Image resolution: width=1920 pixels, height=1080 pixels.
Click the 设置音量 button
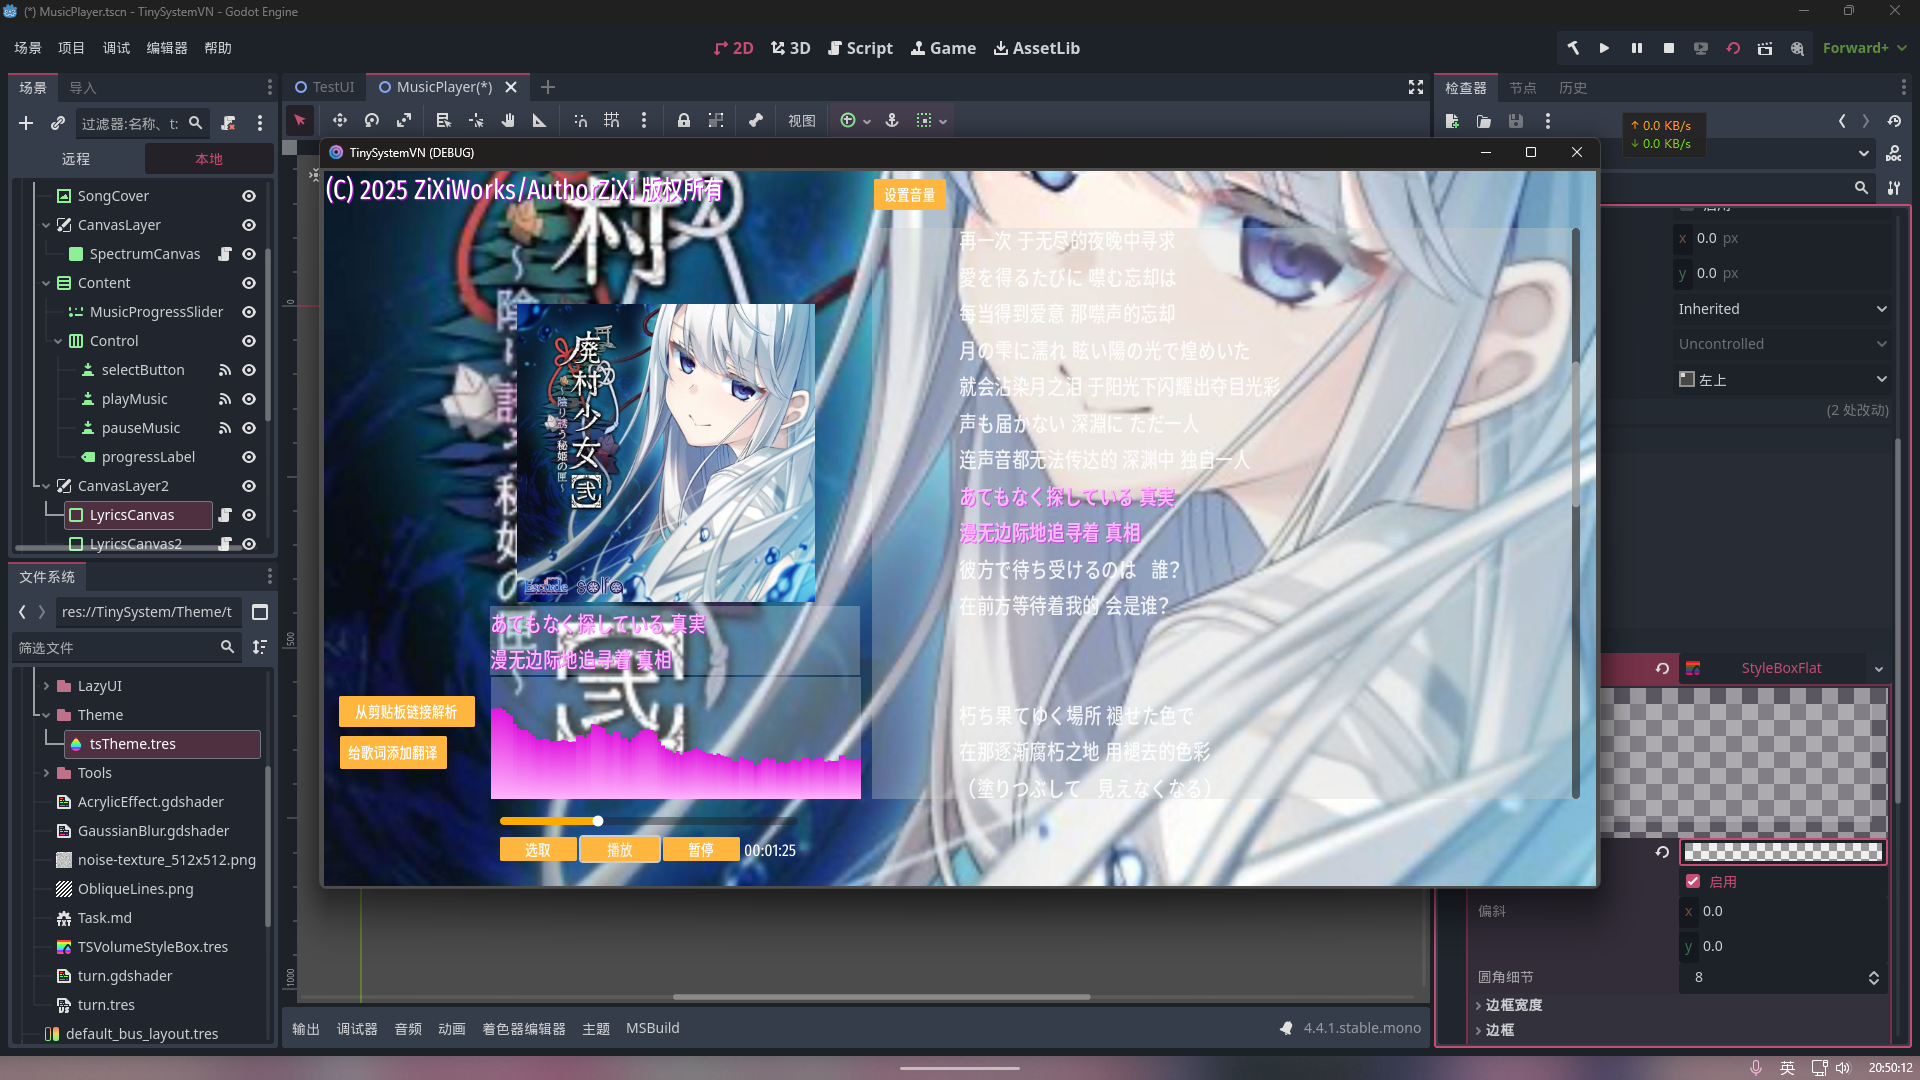tap(909, 195)
